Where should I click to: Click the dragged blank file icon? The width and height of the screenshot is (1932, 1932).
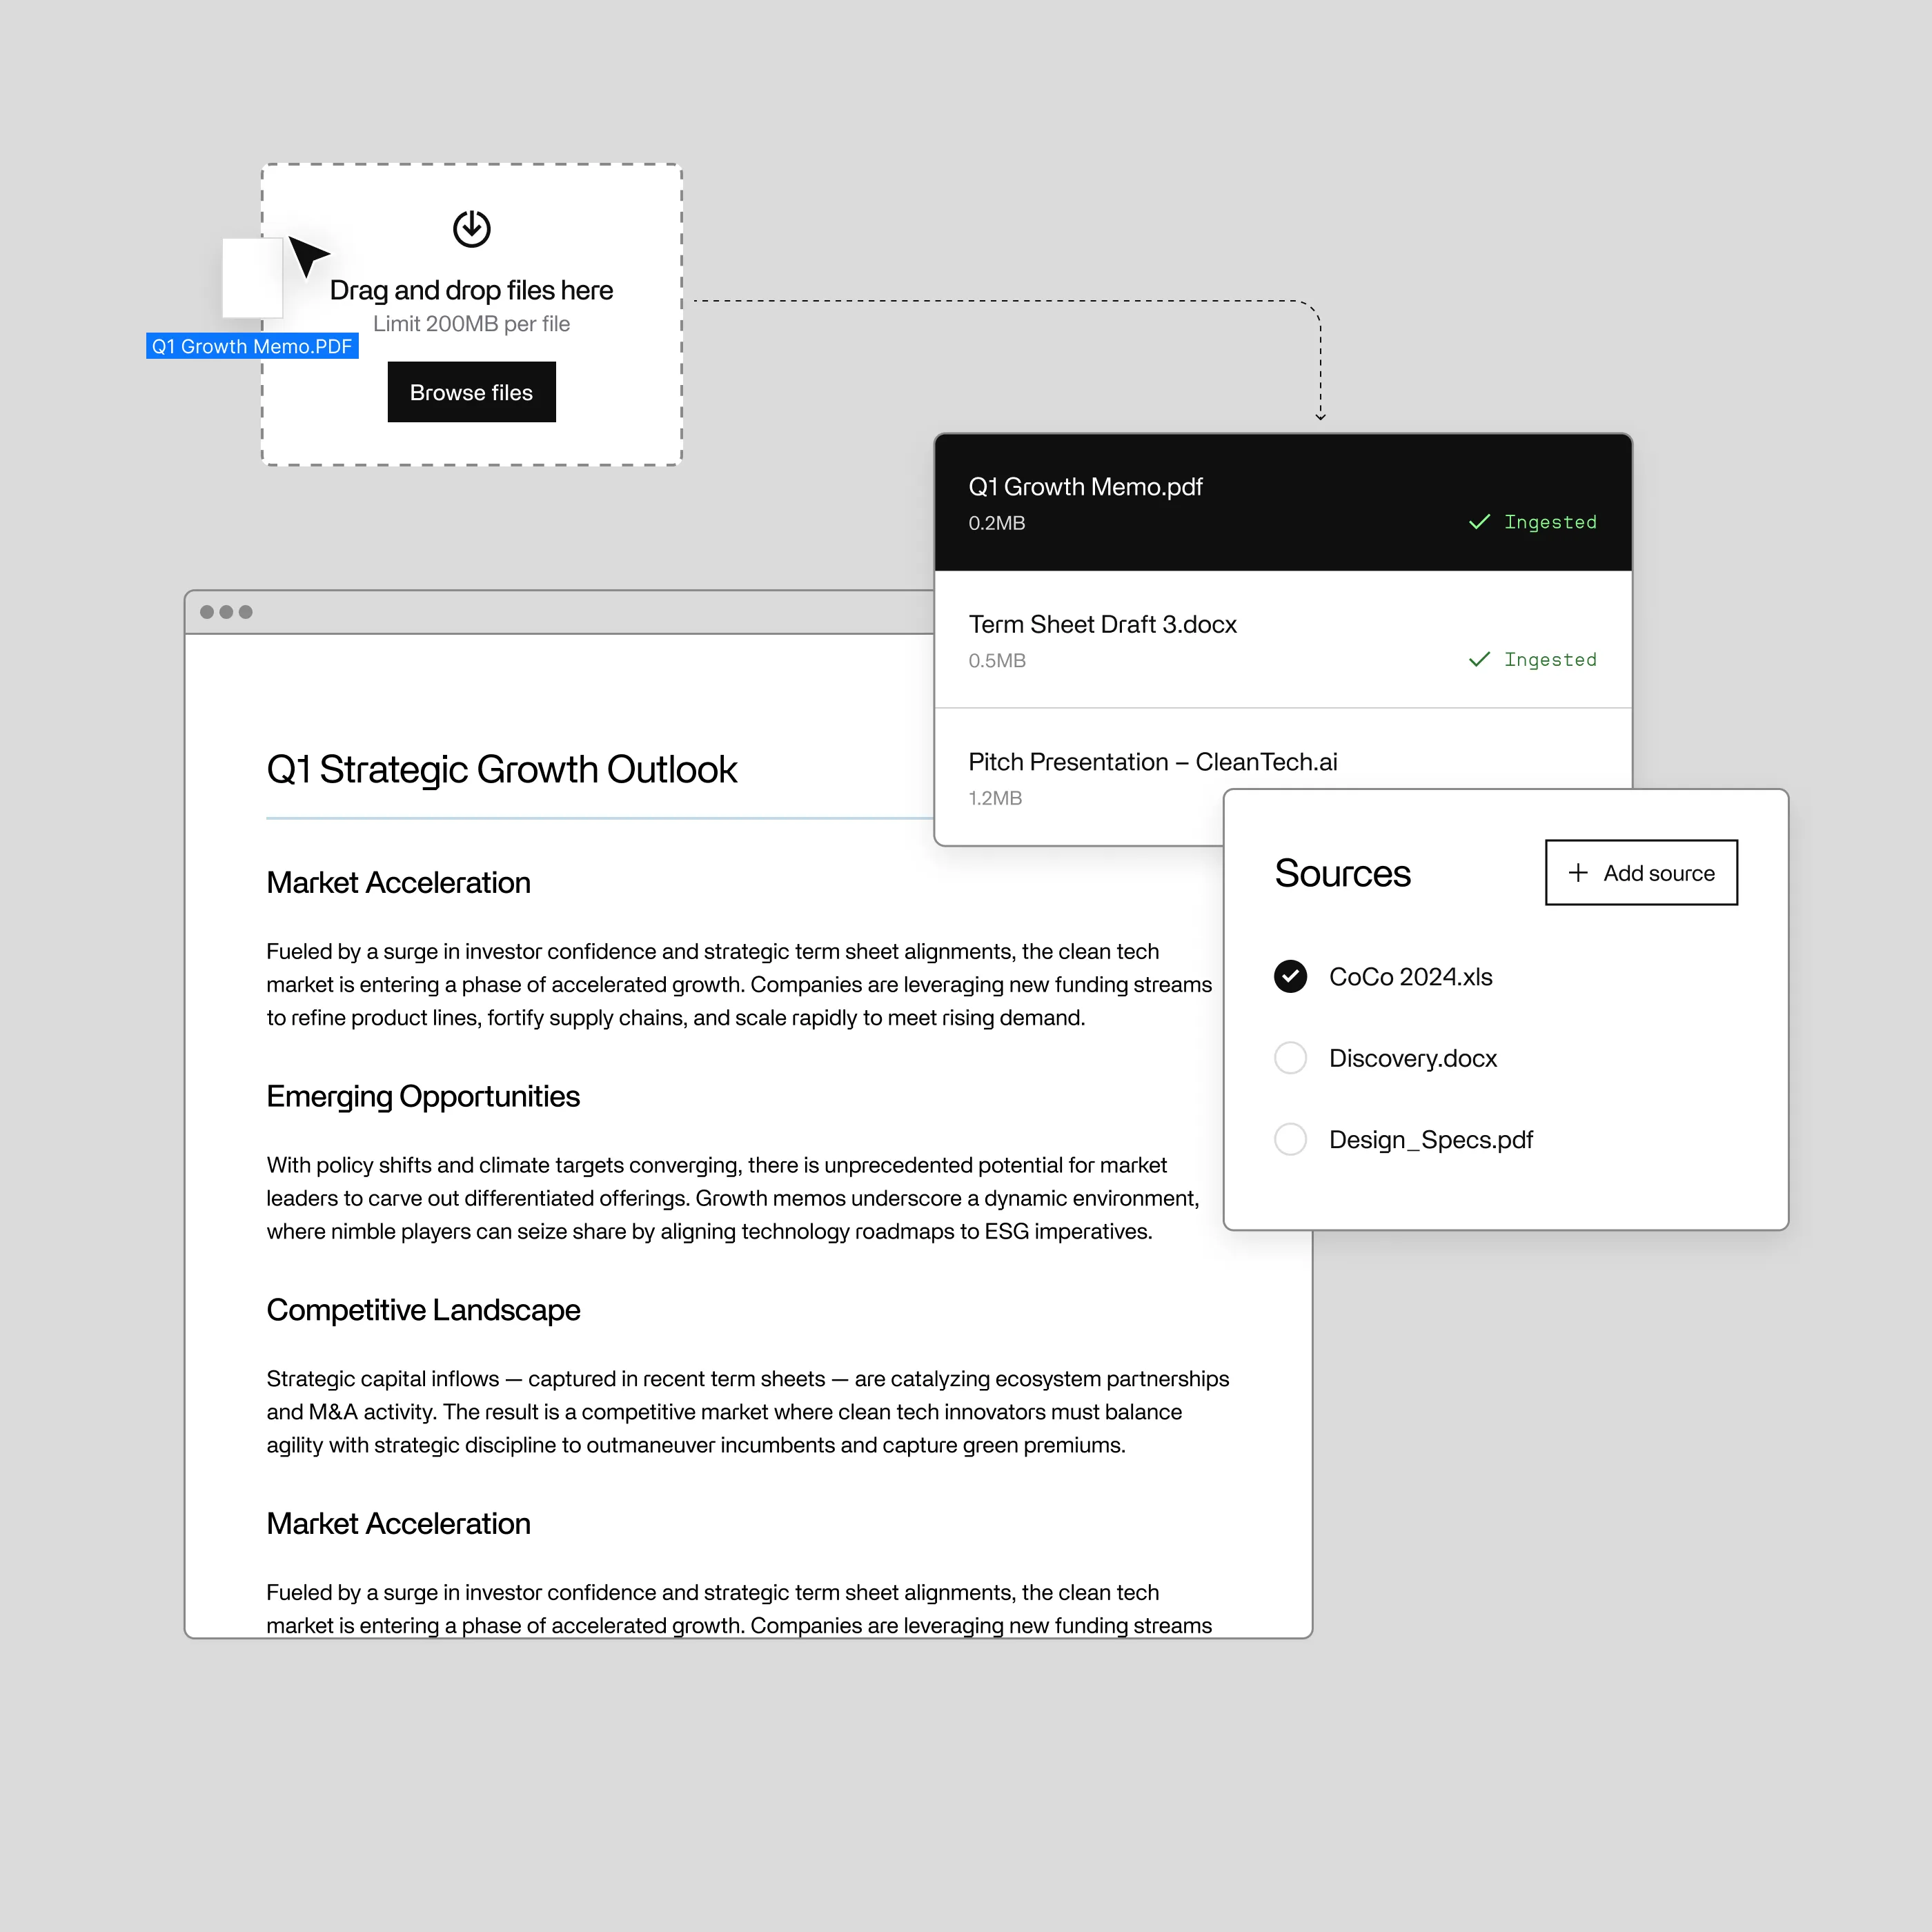coord(252,278)
